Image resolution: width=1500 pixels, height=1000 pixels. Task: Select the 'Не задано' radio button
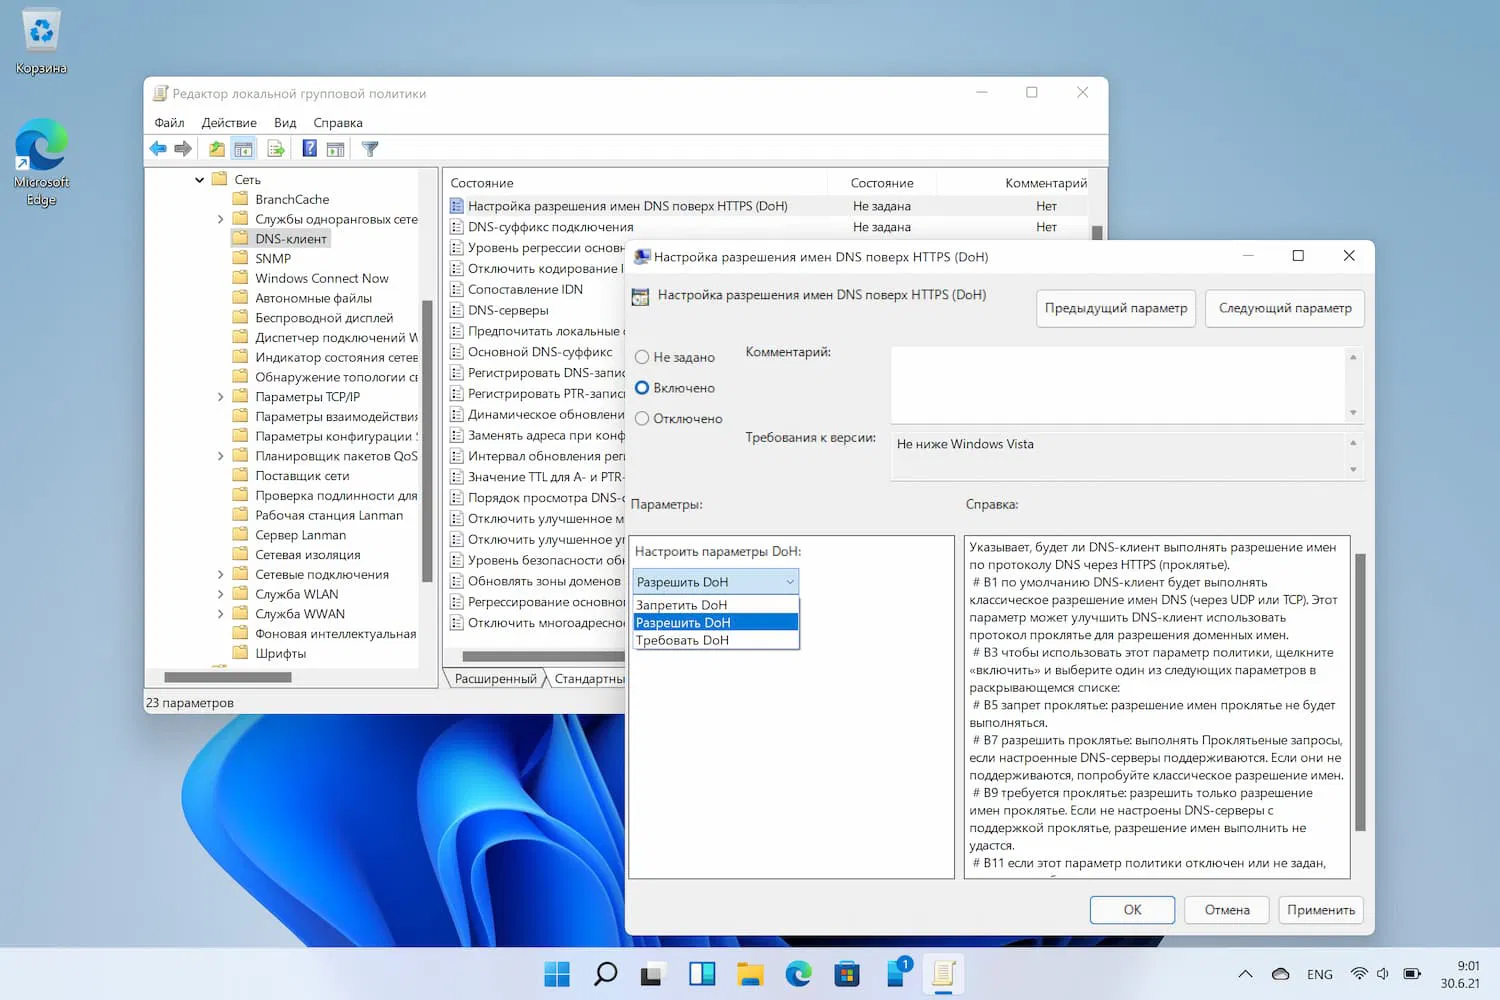pos(642,357)
